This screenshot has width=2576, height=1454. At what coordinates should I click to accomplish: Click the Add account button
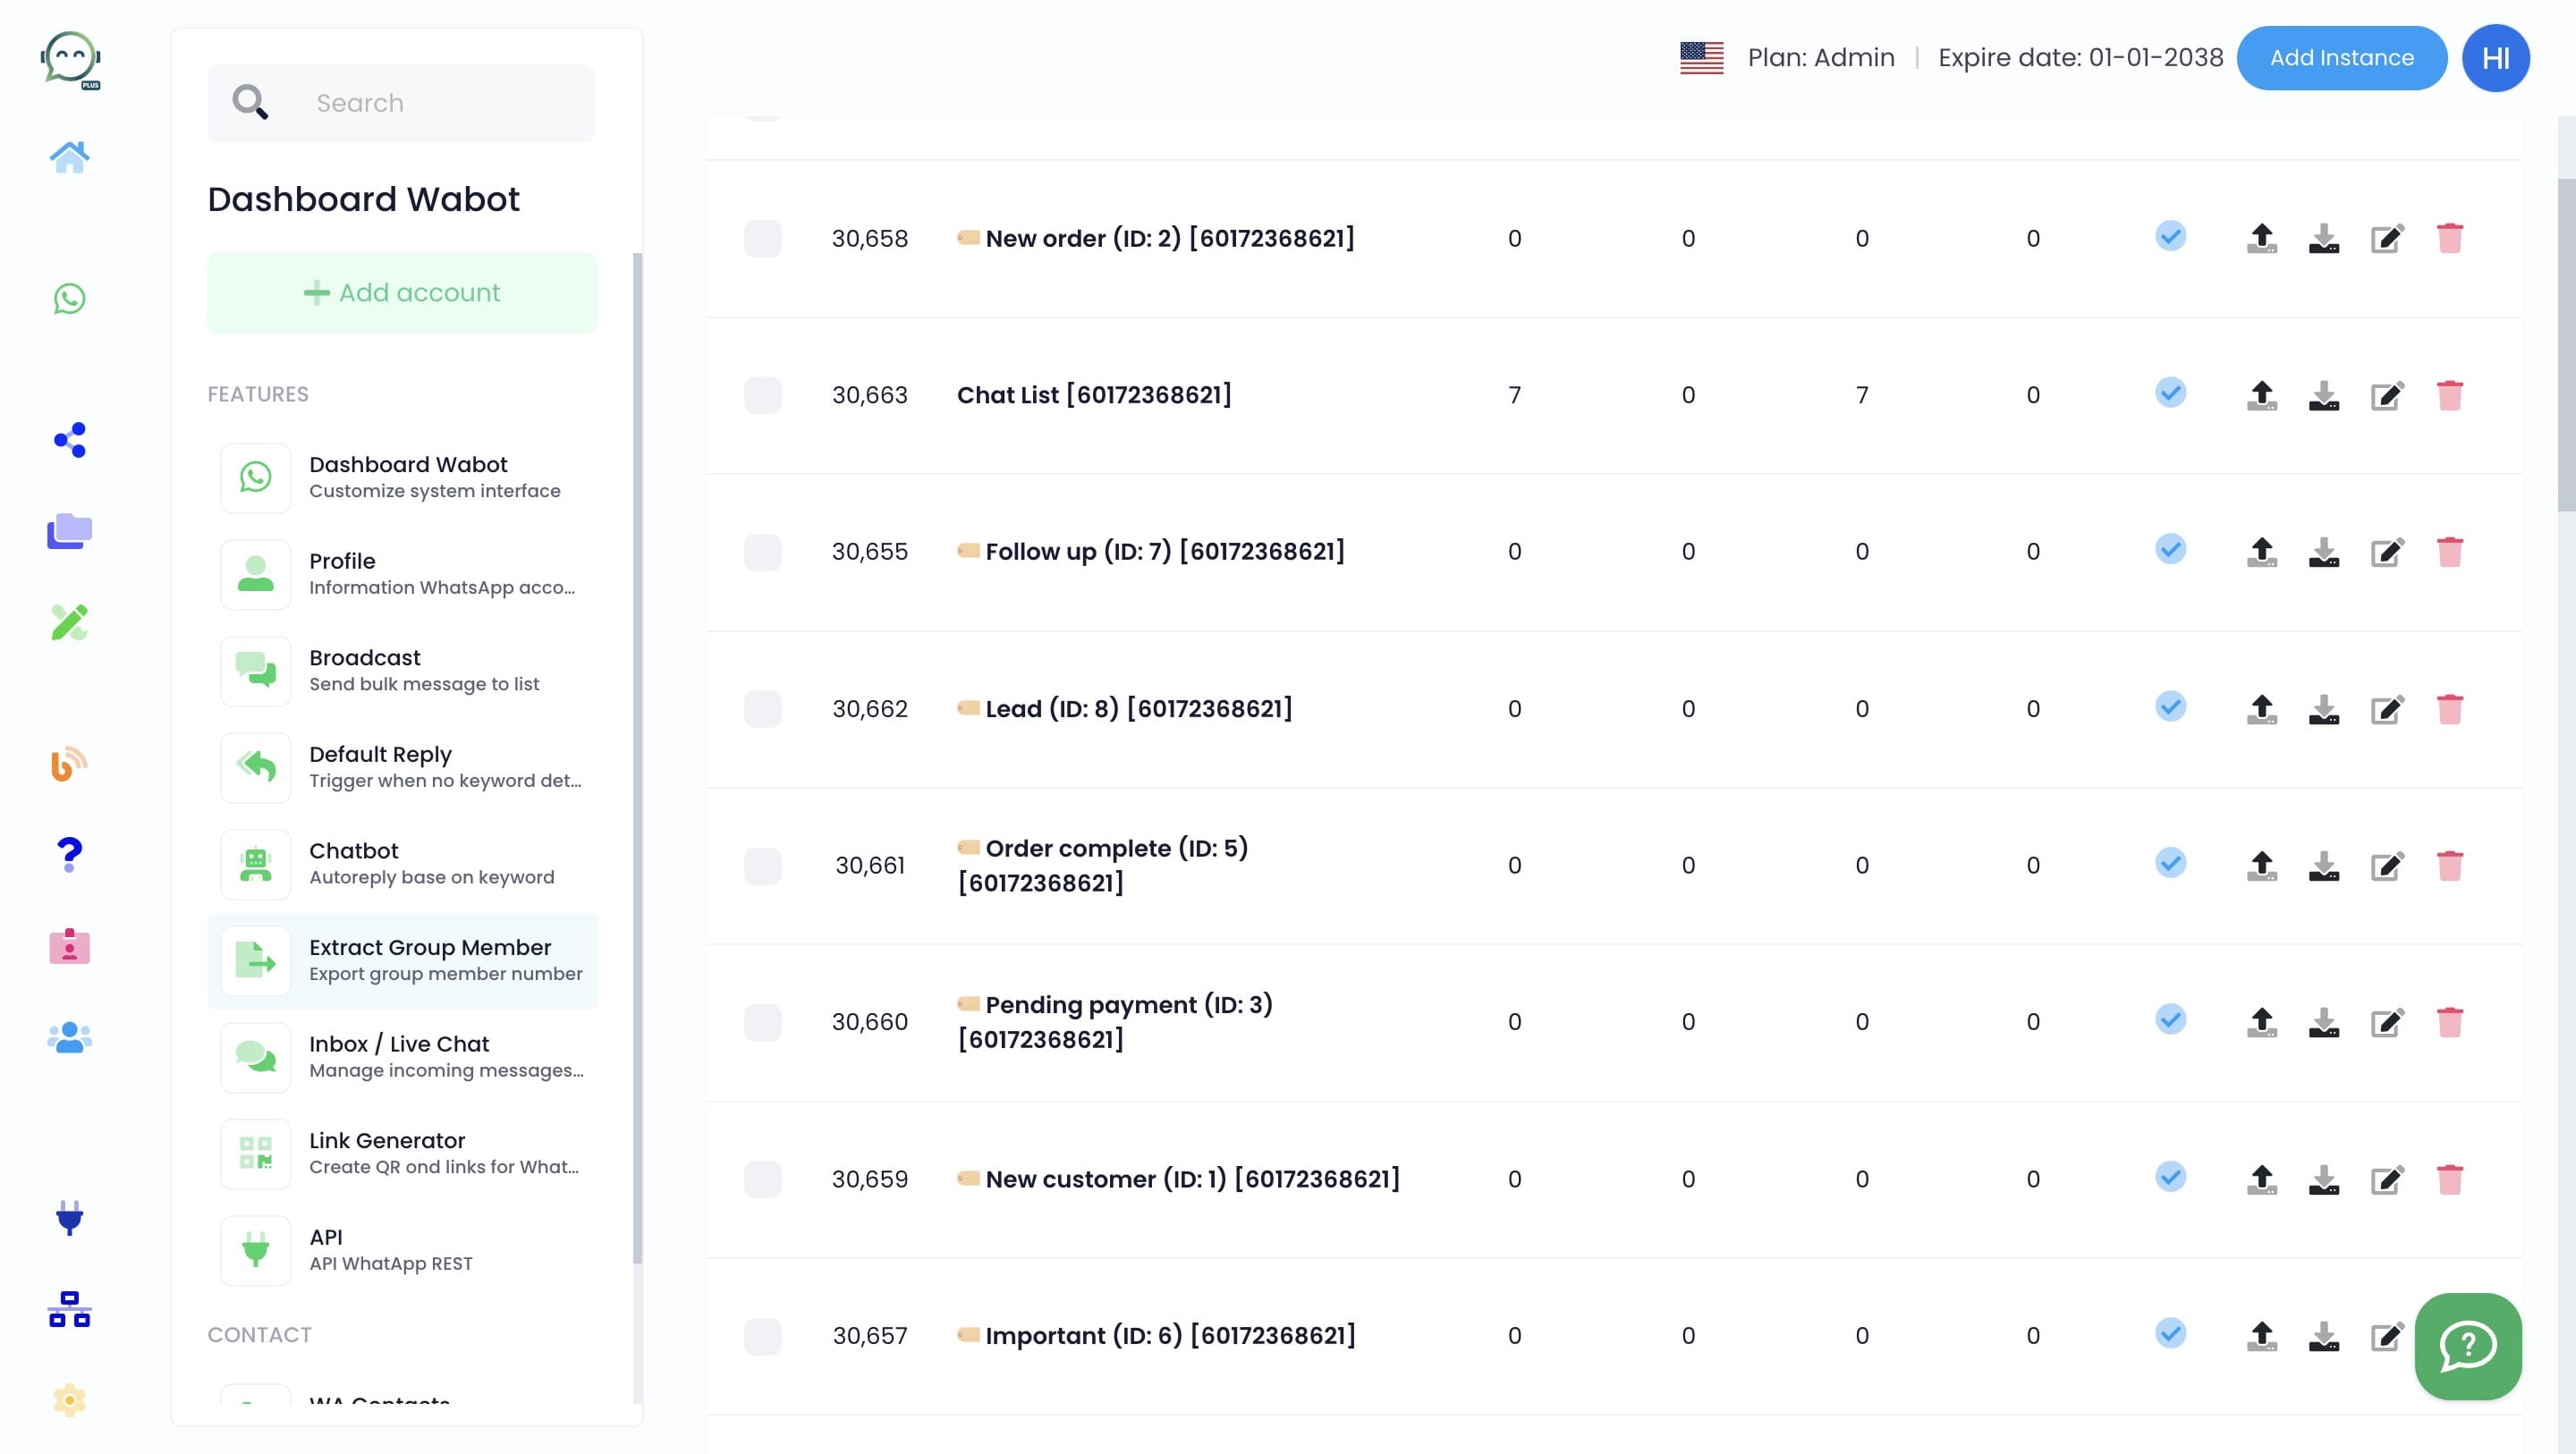[x=402, y=292]
